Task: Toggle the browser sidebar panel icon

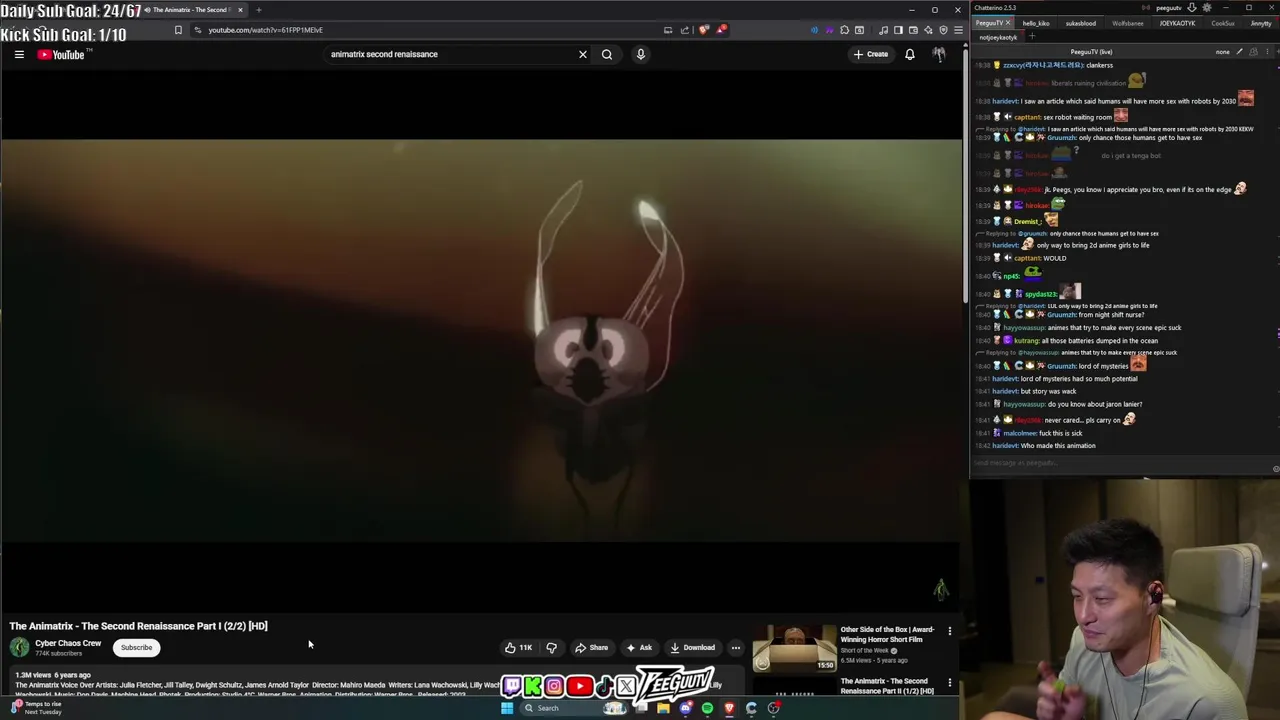Action: tap(898, 30)
